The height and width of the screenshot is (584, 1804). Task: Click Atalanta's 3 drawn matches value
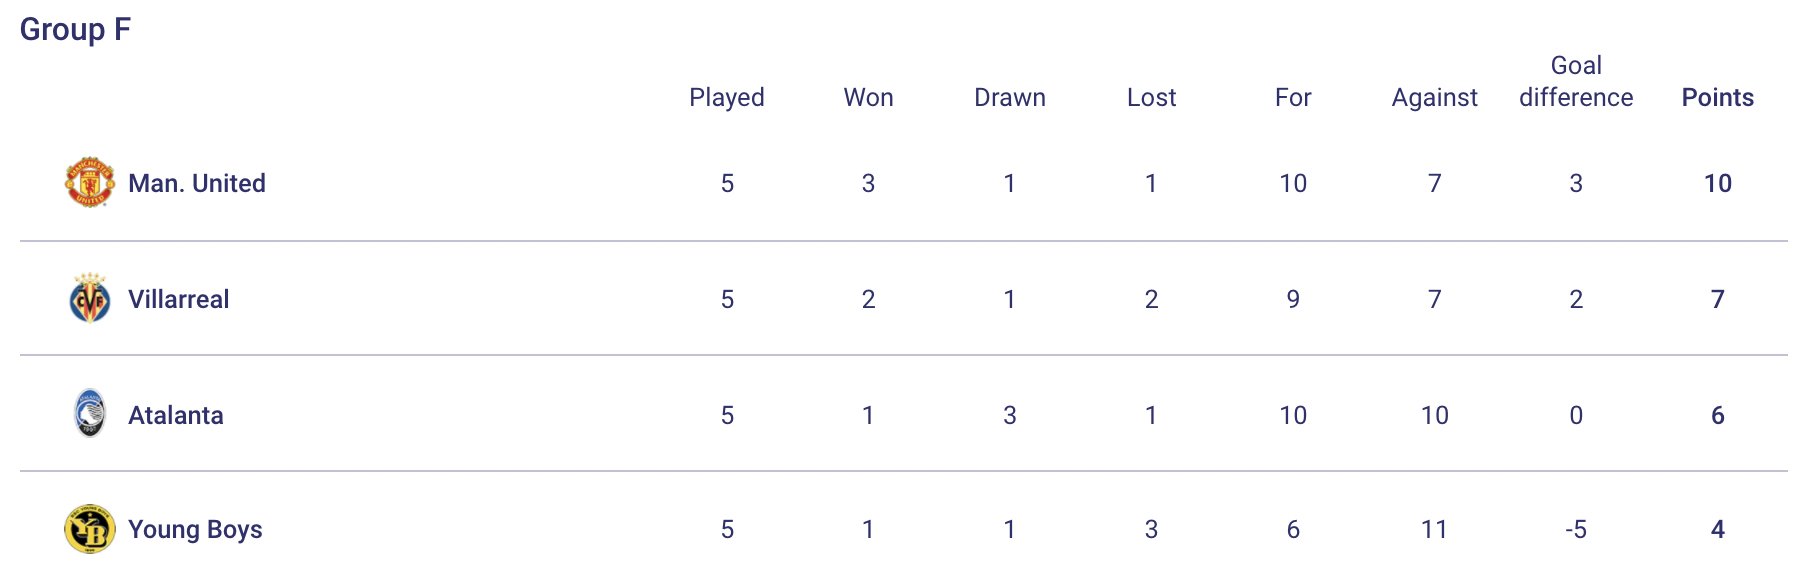[1010, 415]
